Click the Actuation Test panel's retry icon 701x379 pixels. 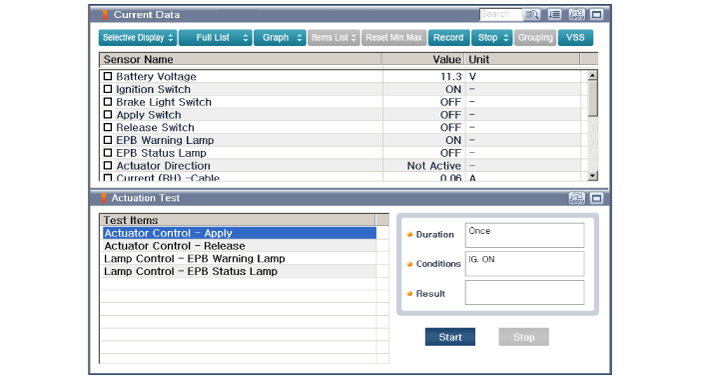[x=576, y=198]
